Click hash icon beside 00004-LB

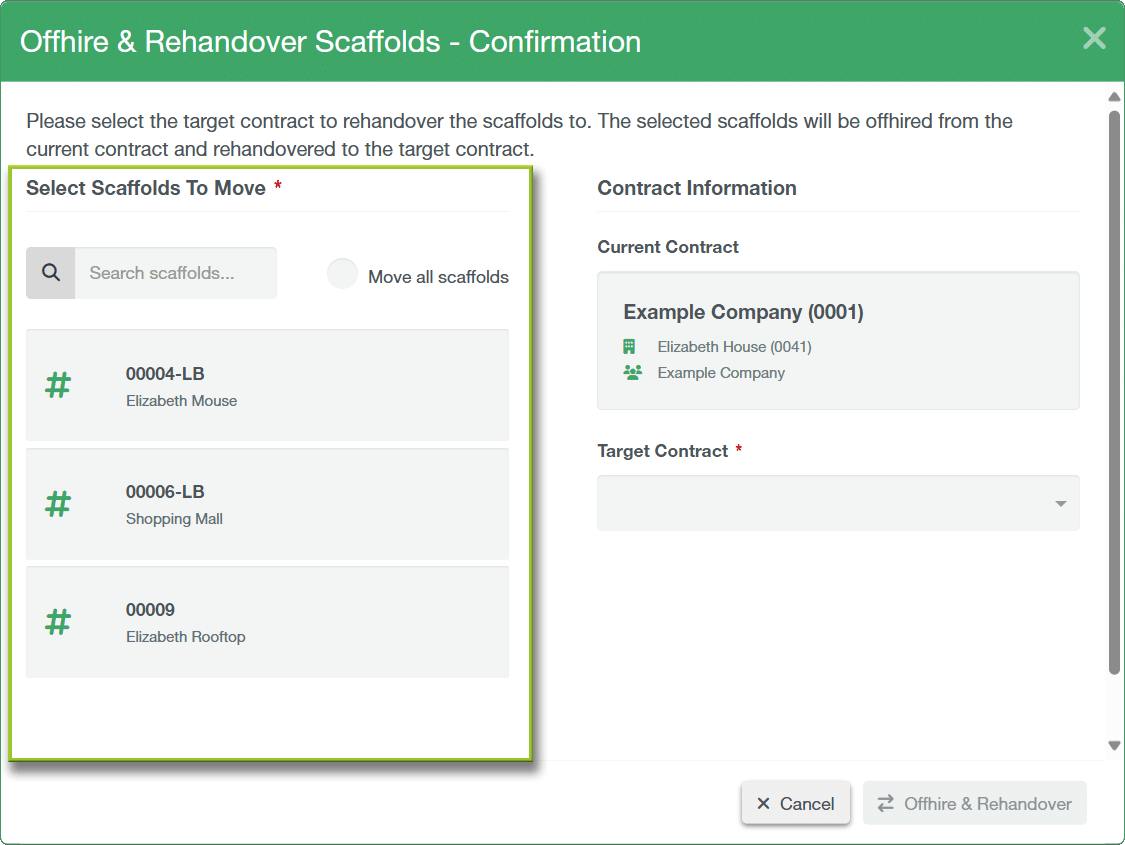coord(58,386)
